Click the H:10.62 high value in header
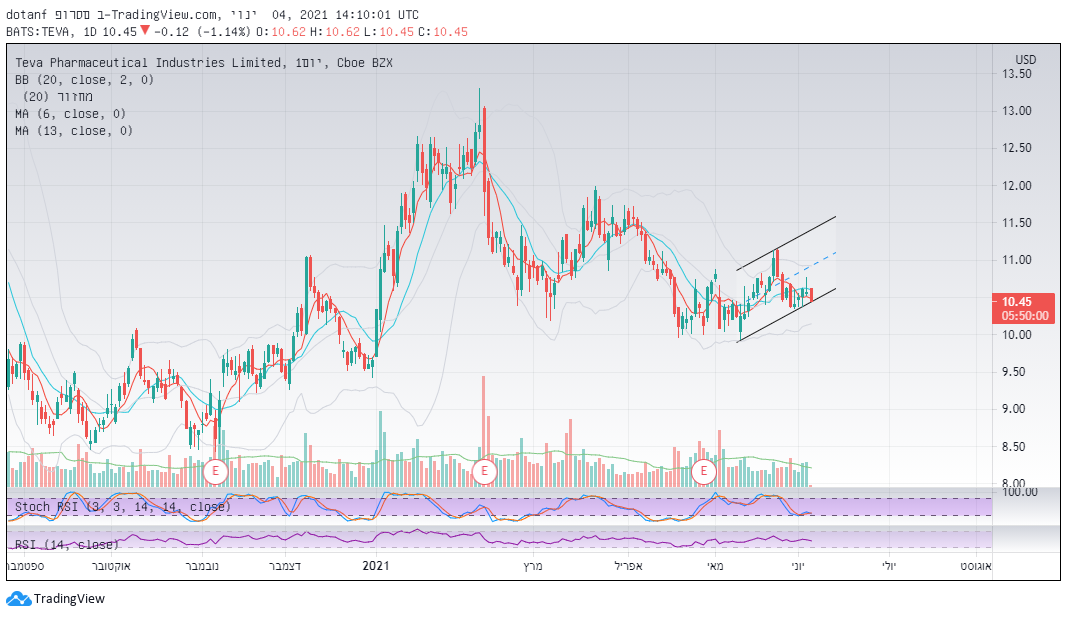This screenshot has width=1067, height=617. (x=334, y=31)
